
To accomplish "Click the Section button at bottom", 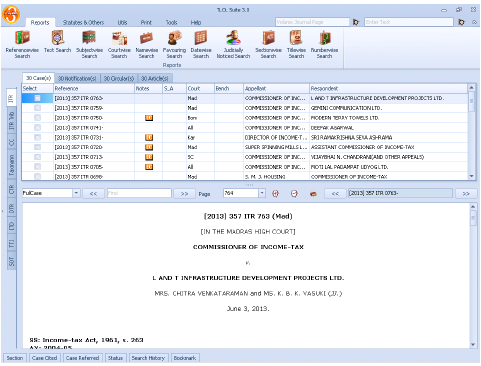I will pos(15,358).
